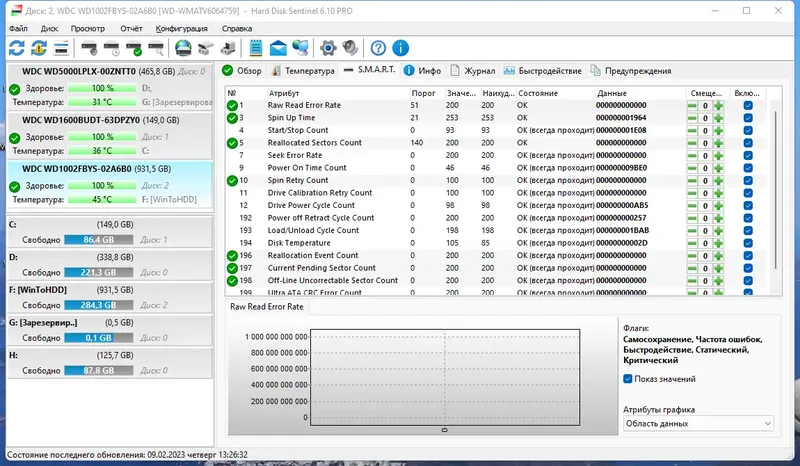Click green check icon of Reallocated Sectors Count
Viewport: 800px width, 466px height.
tap(232, 143)
